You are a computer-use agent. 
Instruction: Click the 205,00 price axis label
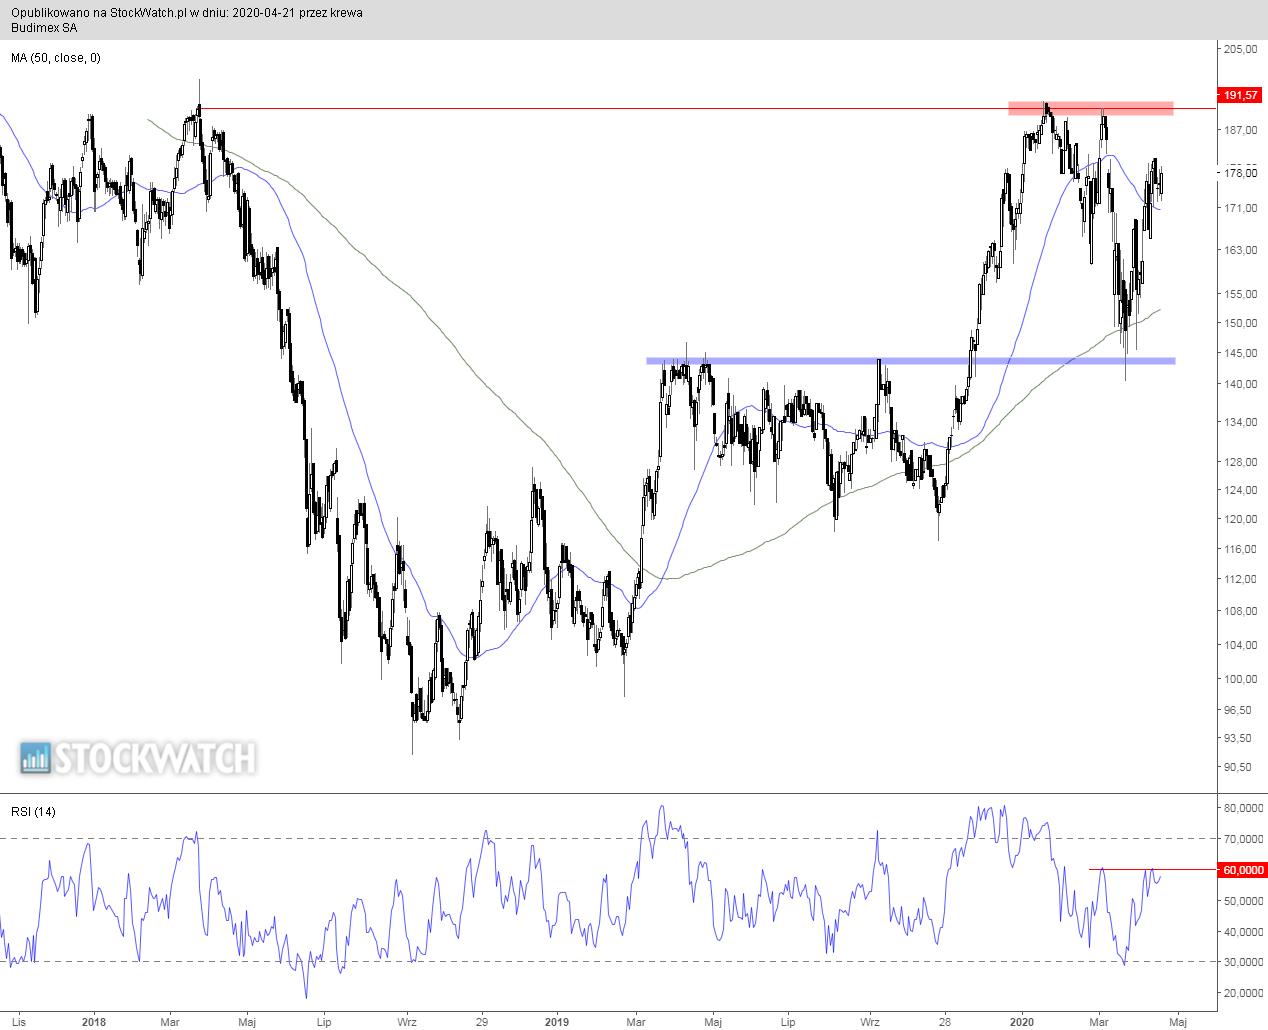pyautogui.click(x=1240, y=49)
